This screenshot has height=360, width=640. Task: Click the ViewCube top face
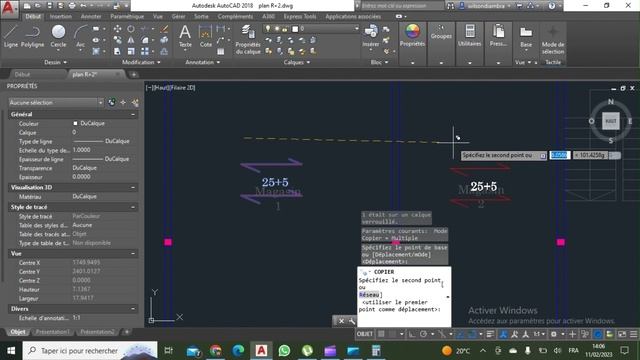tap(611, 121)
